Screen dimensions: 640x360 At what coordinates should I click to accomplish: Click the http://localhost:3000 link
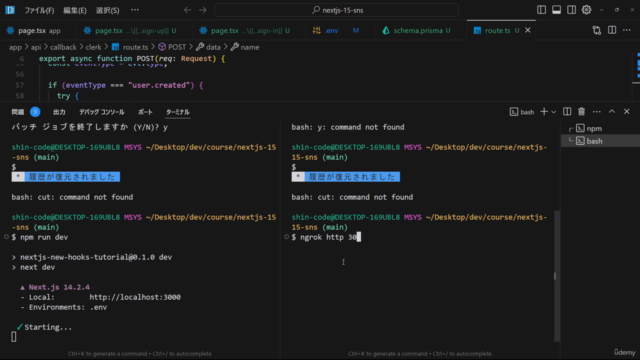tap(135, 297)
